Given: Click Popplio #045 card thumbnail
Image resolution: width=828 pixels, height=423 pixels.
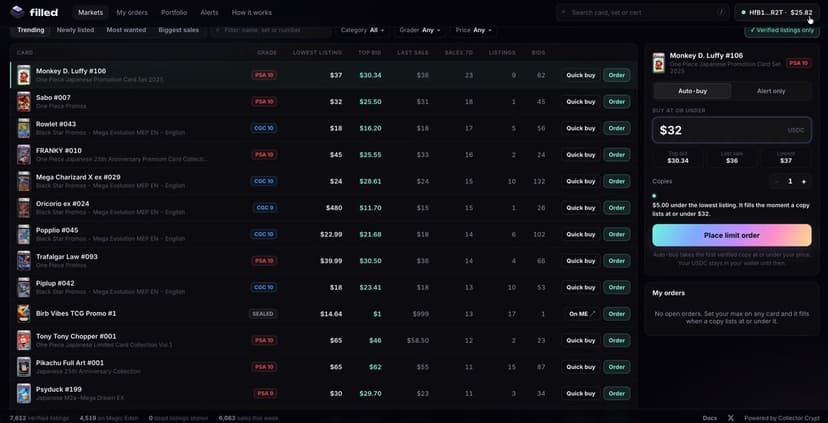Looking at the screenshot, I should (x=24, y=234).
